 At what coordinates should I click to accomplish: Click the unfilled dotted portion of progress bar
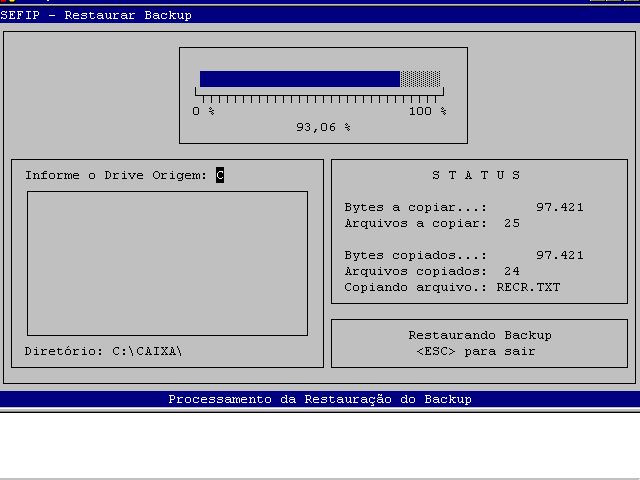pyautogui.click(x=420, y=79)
